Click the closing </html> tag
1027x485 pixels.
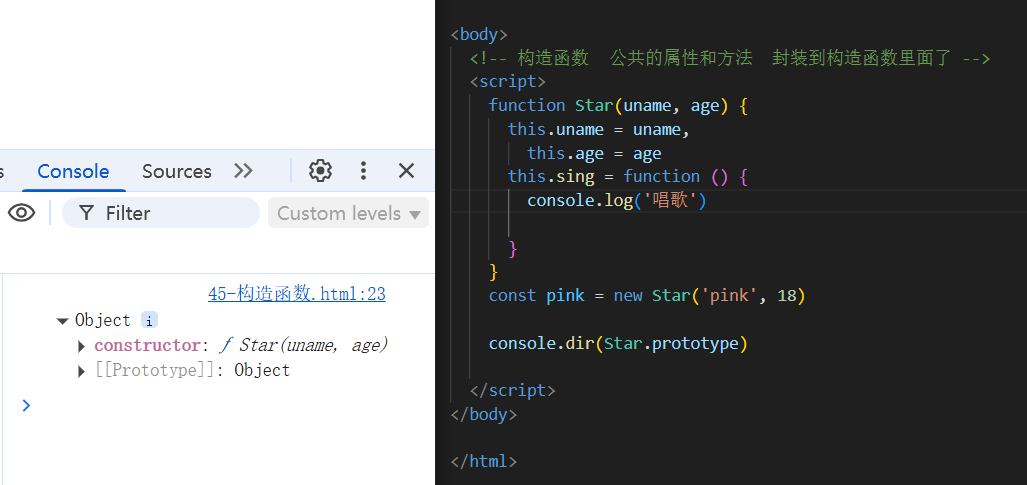pos(484,461)
